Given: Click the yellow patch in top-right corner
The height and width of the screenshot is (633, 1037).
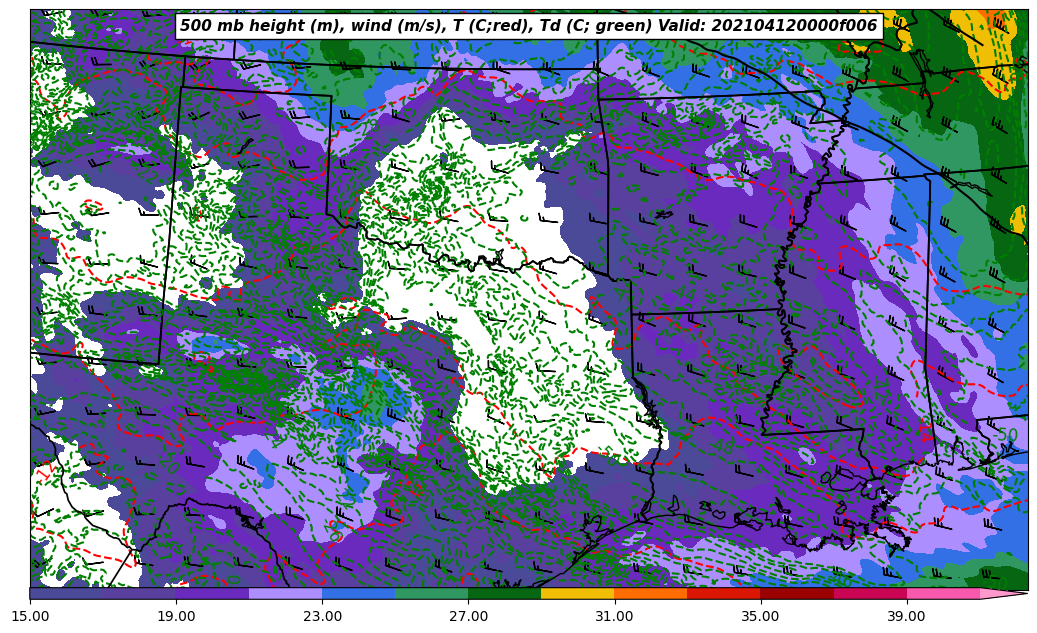Looking at the screenshot, I should coord(985,40).
